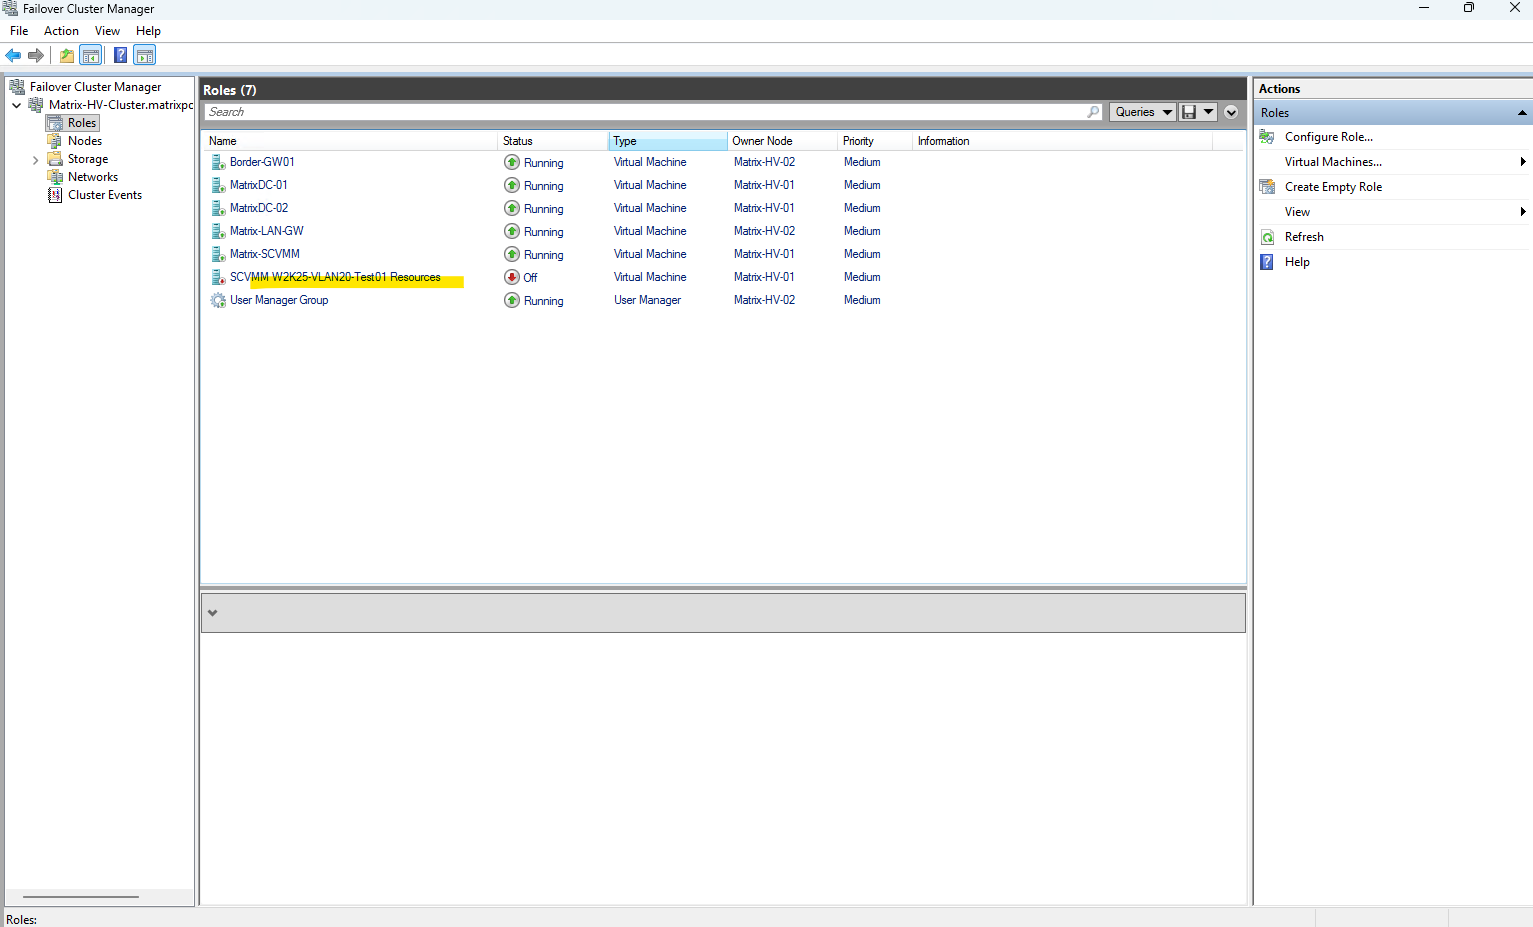This screenshot has height=927, width=1533.
Task: Click the magnifier icon in the search box
Action: pos(1093,112)
